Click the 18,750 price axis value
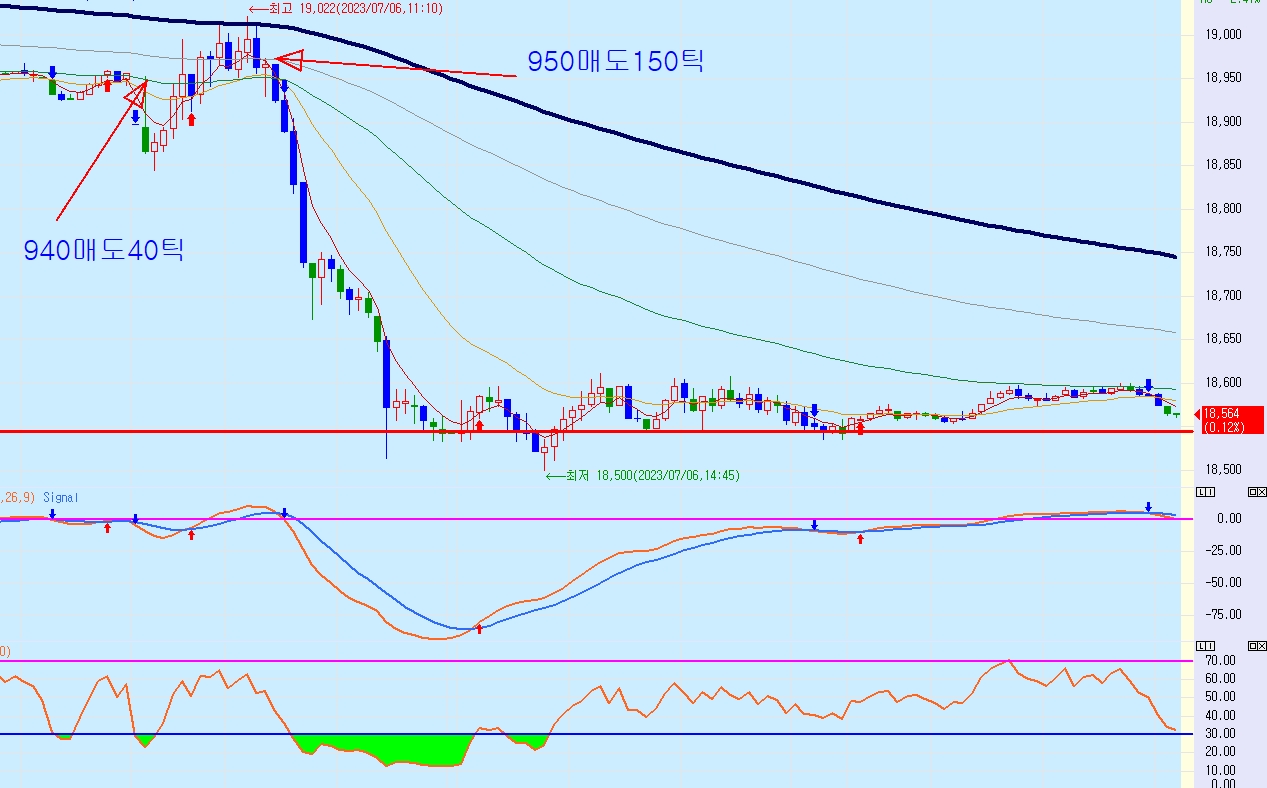1267x788 pixels. click(x=1224, y=252)
